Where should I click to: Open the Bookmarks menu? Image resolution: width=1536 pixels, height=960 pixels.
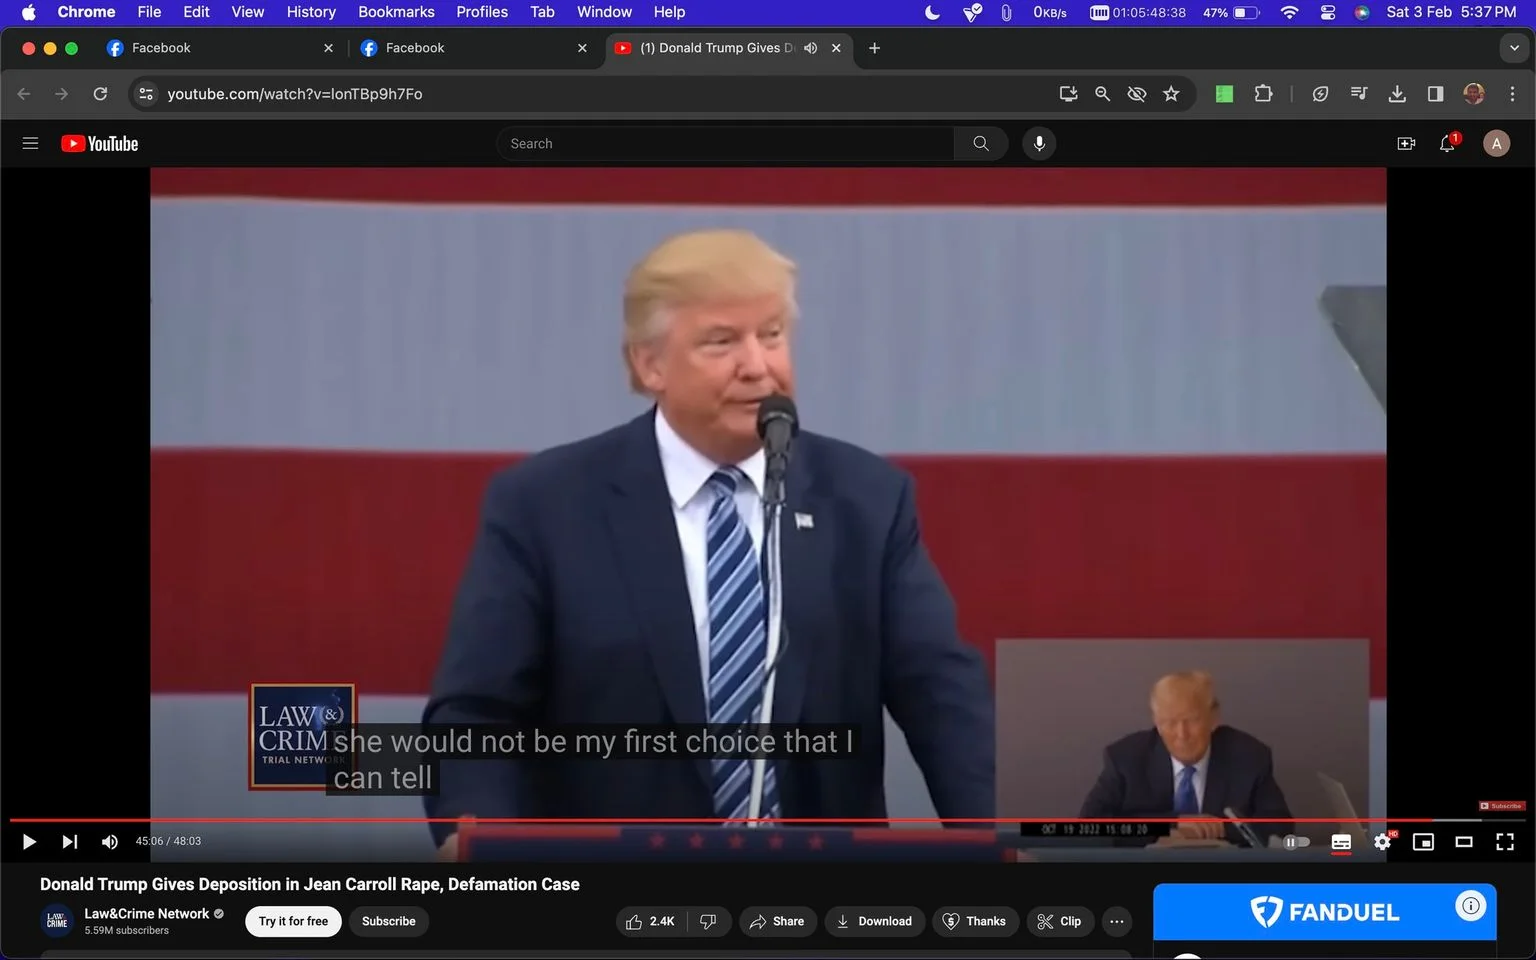point(396,12)
